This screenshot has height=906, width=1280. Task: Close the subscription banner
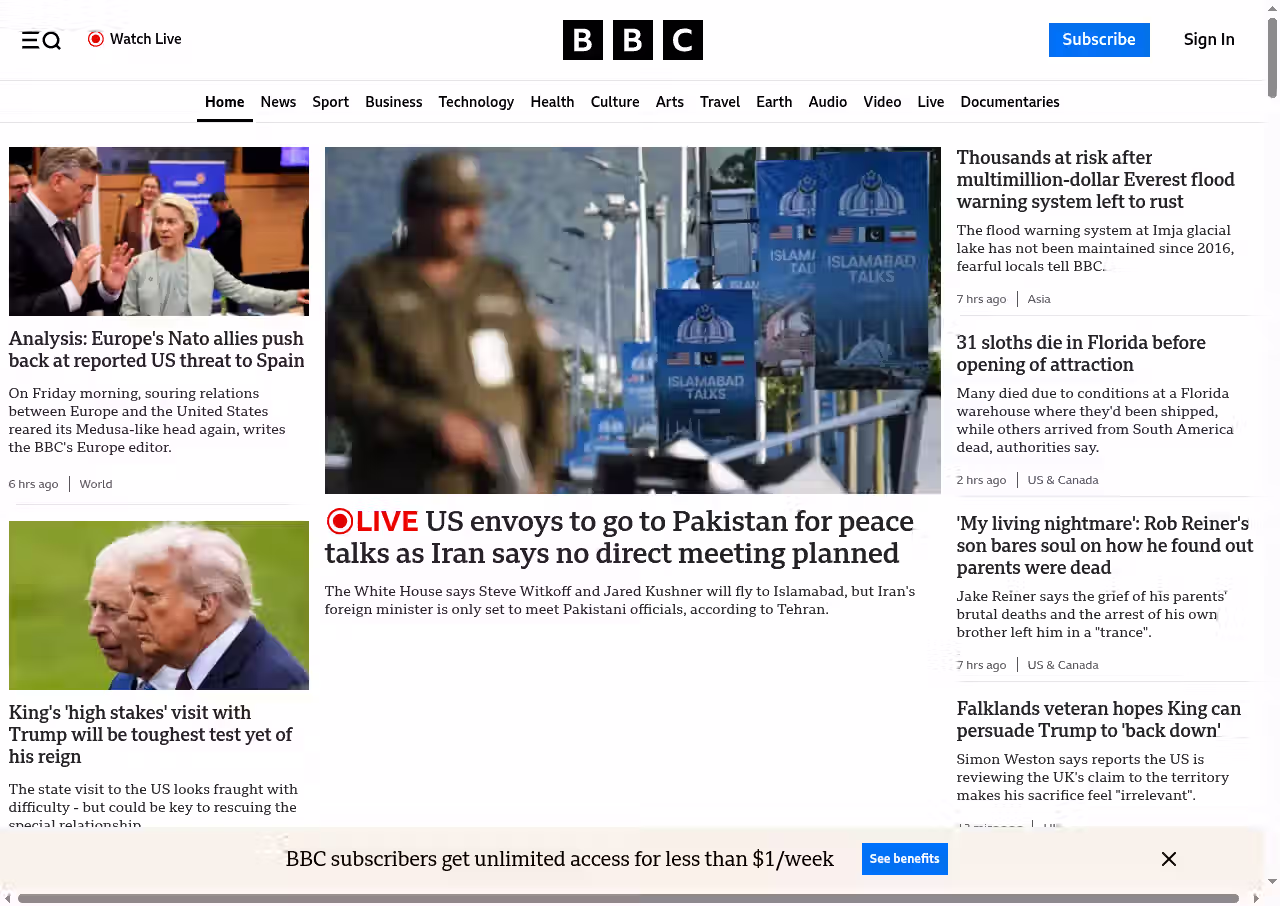pyautogui.click(x=1168, y=859)
